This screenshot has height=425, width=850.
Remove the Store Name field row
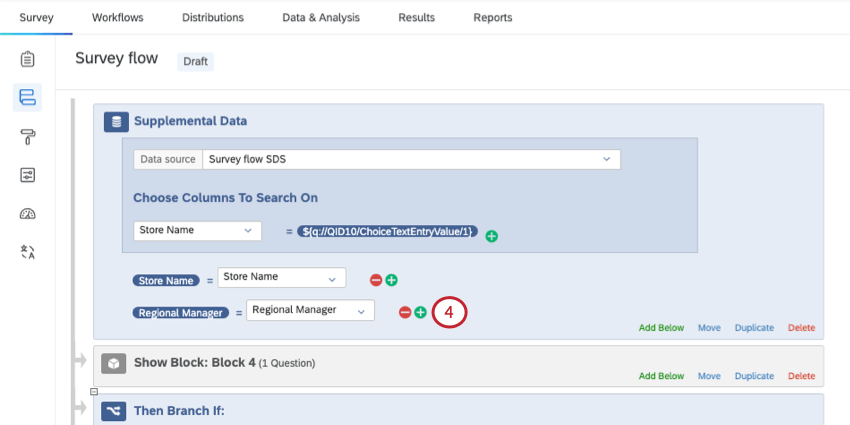(376, 281)
